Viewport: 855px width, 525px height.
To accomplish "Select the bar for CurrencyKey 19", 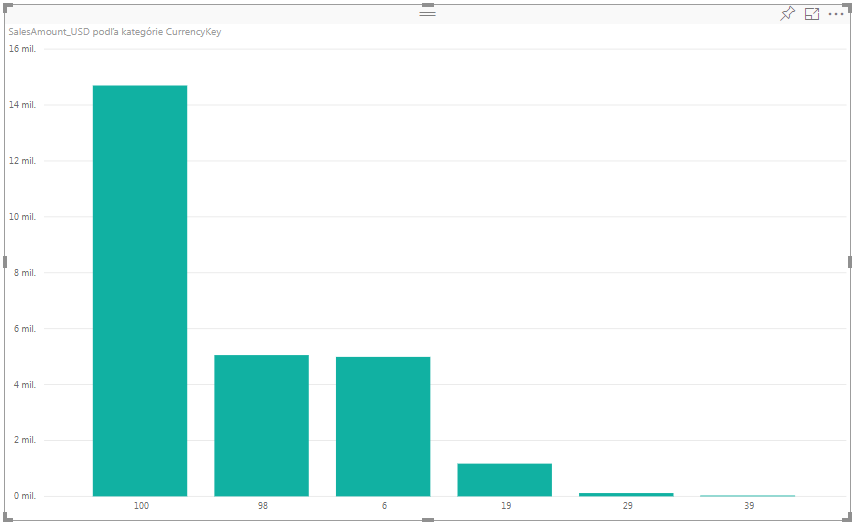I will (505, 480).
